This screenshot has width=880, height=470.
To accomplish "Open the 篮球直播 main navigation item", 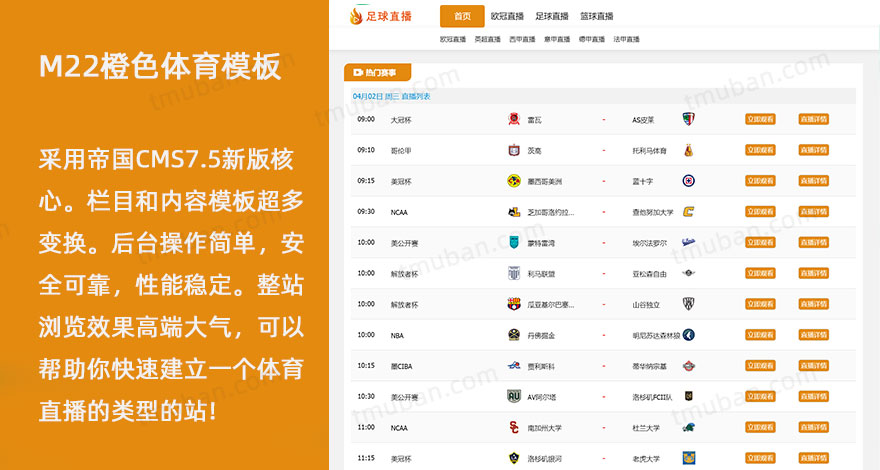I will [x=597, y=16].
